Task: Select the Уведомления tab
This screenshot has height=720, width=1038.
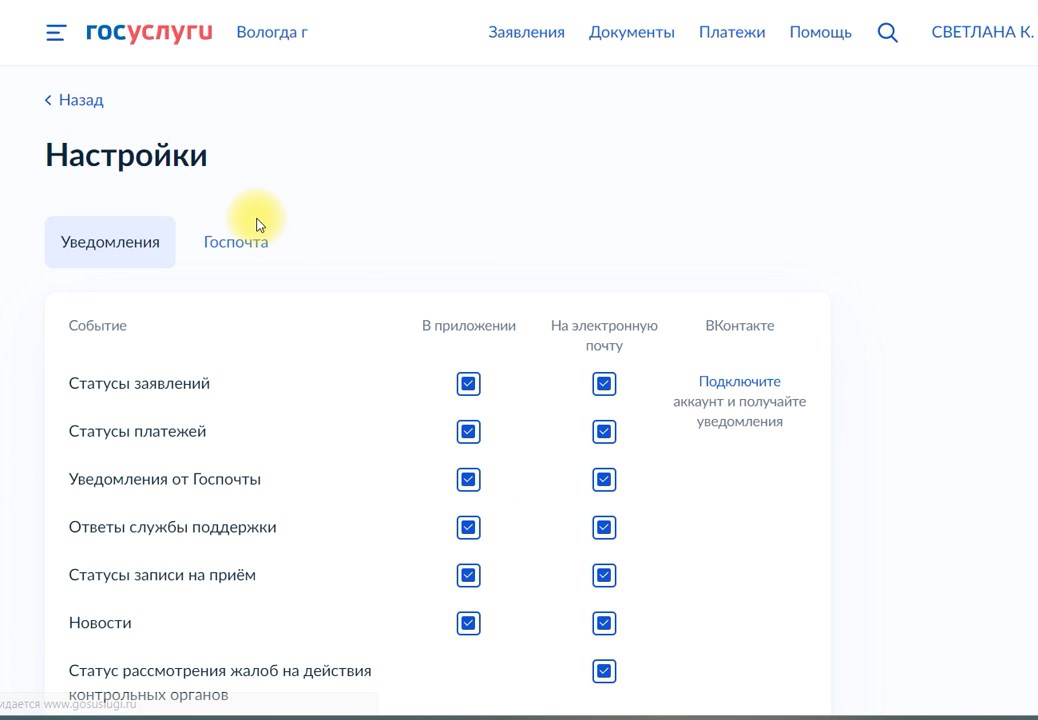Action: tap(110, 242)
